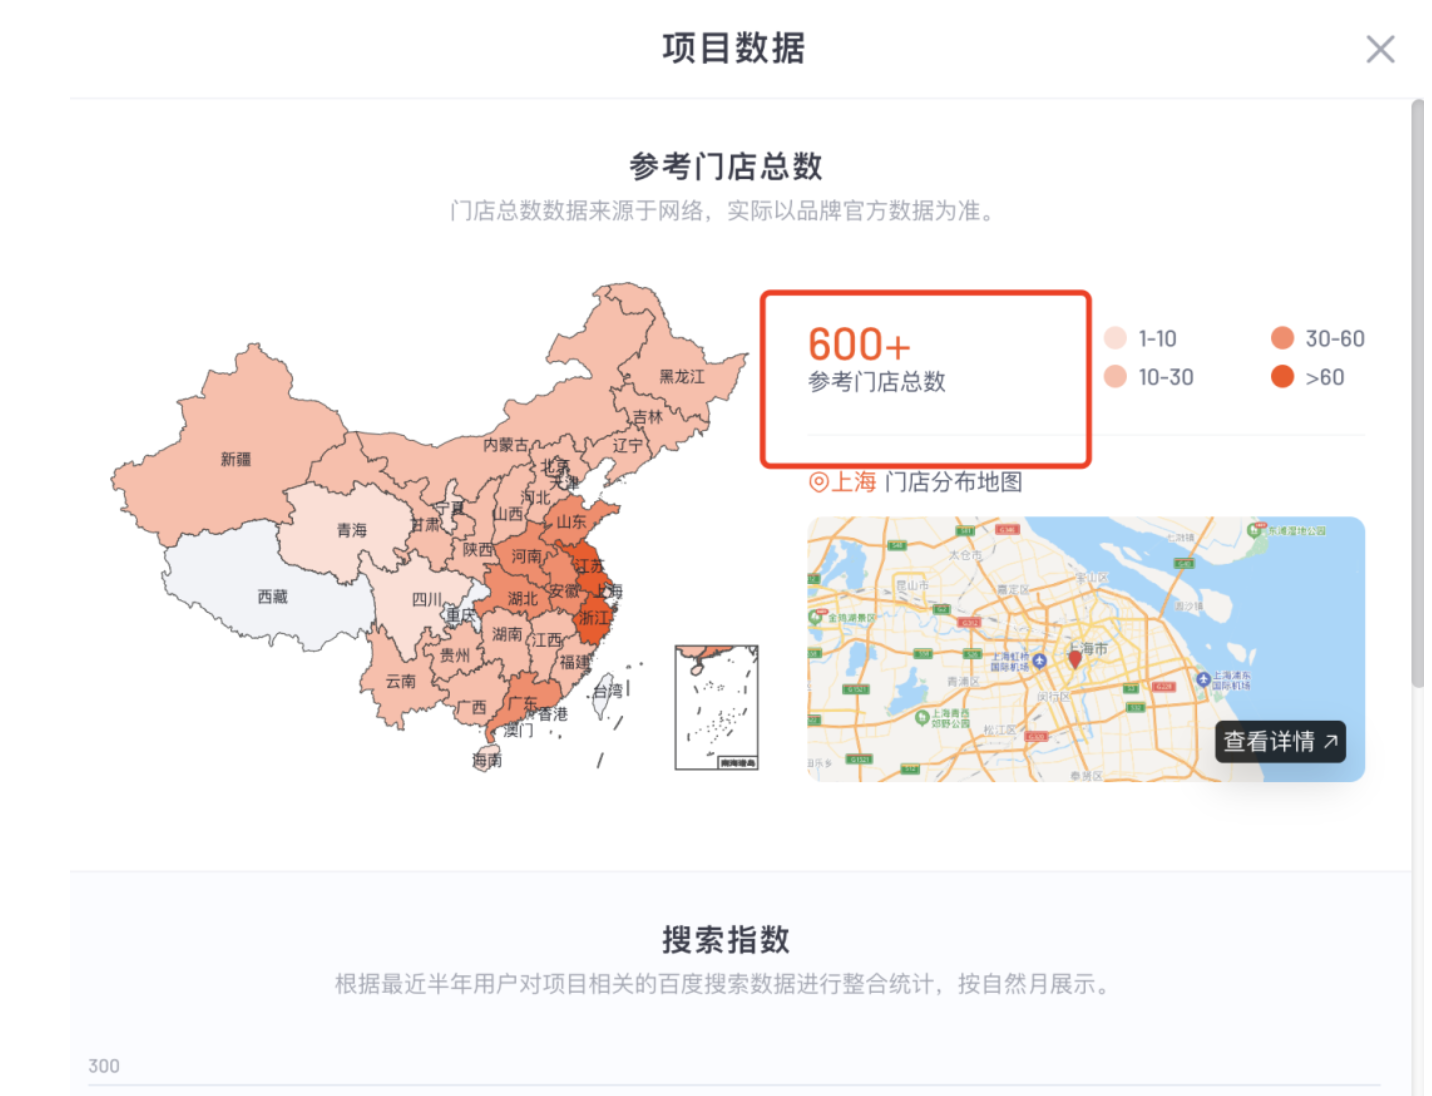
Task: Select 黑龙江 province on the map
Action: tap(681, 376)
